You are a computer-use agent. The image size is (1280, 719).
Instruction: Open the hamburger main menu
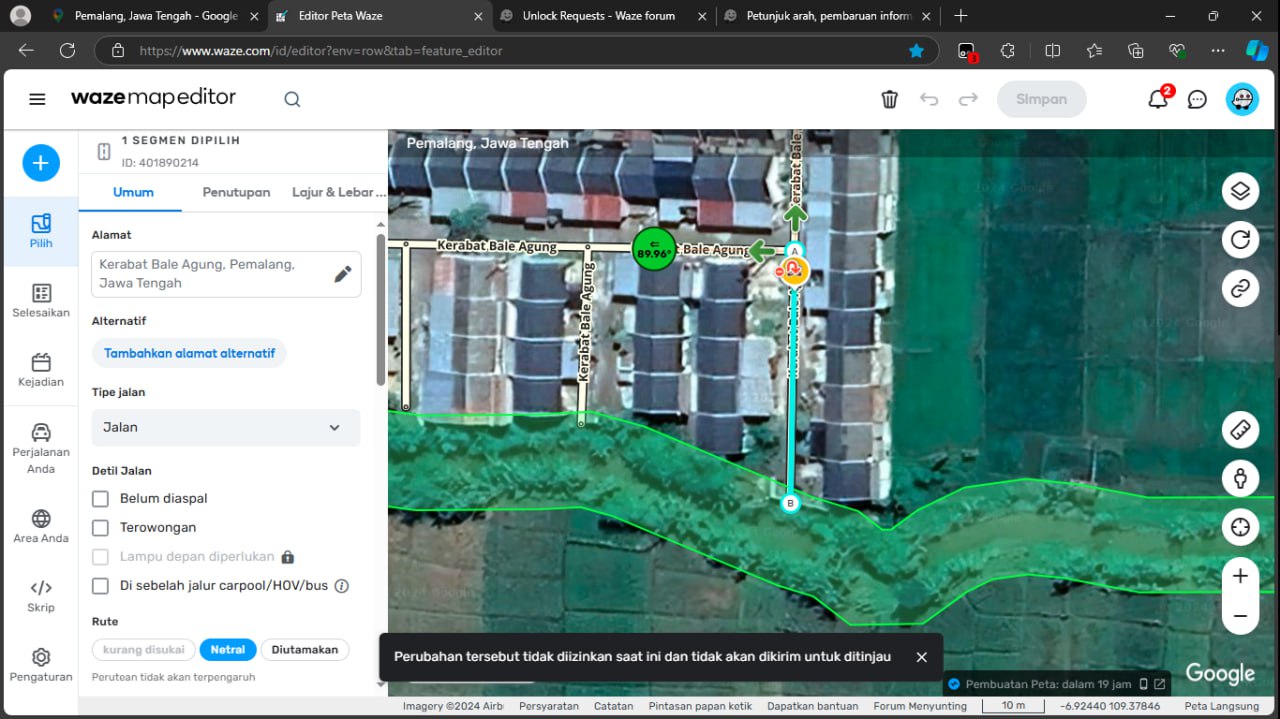37,99
